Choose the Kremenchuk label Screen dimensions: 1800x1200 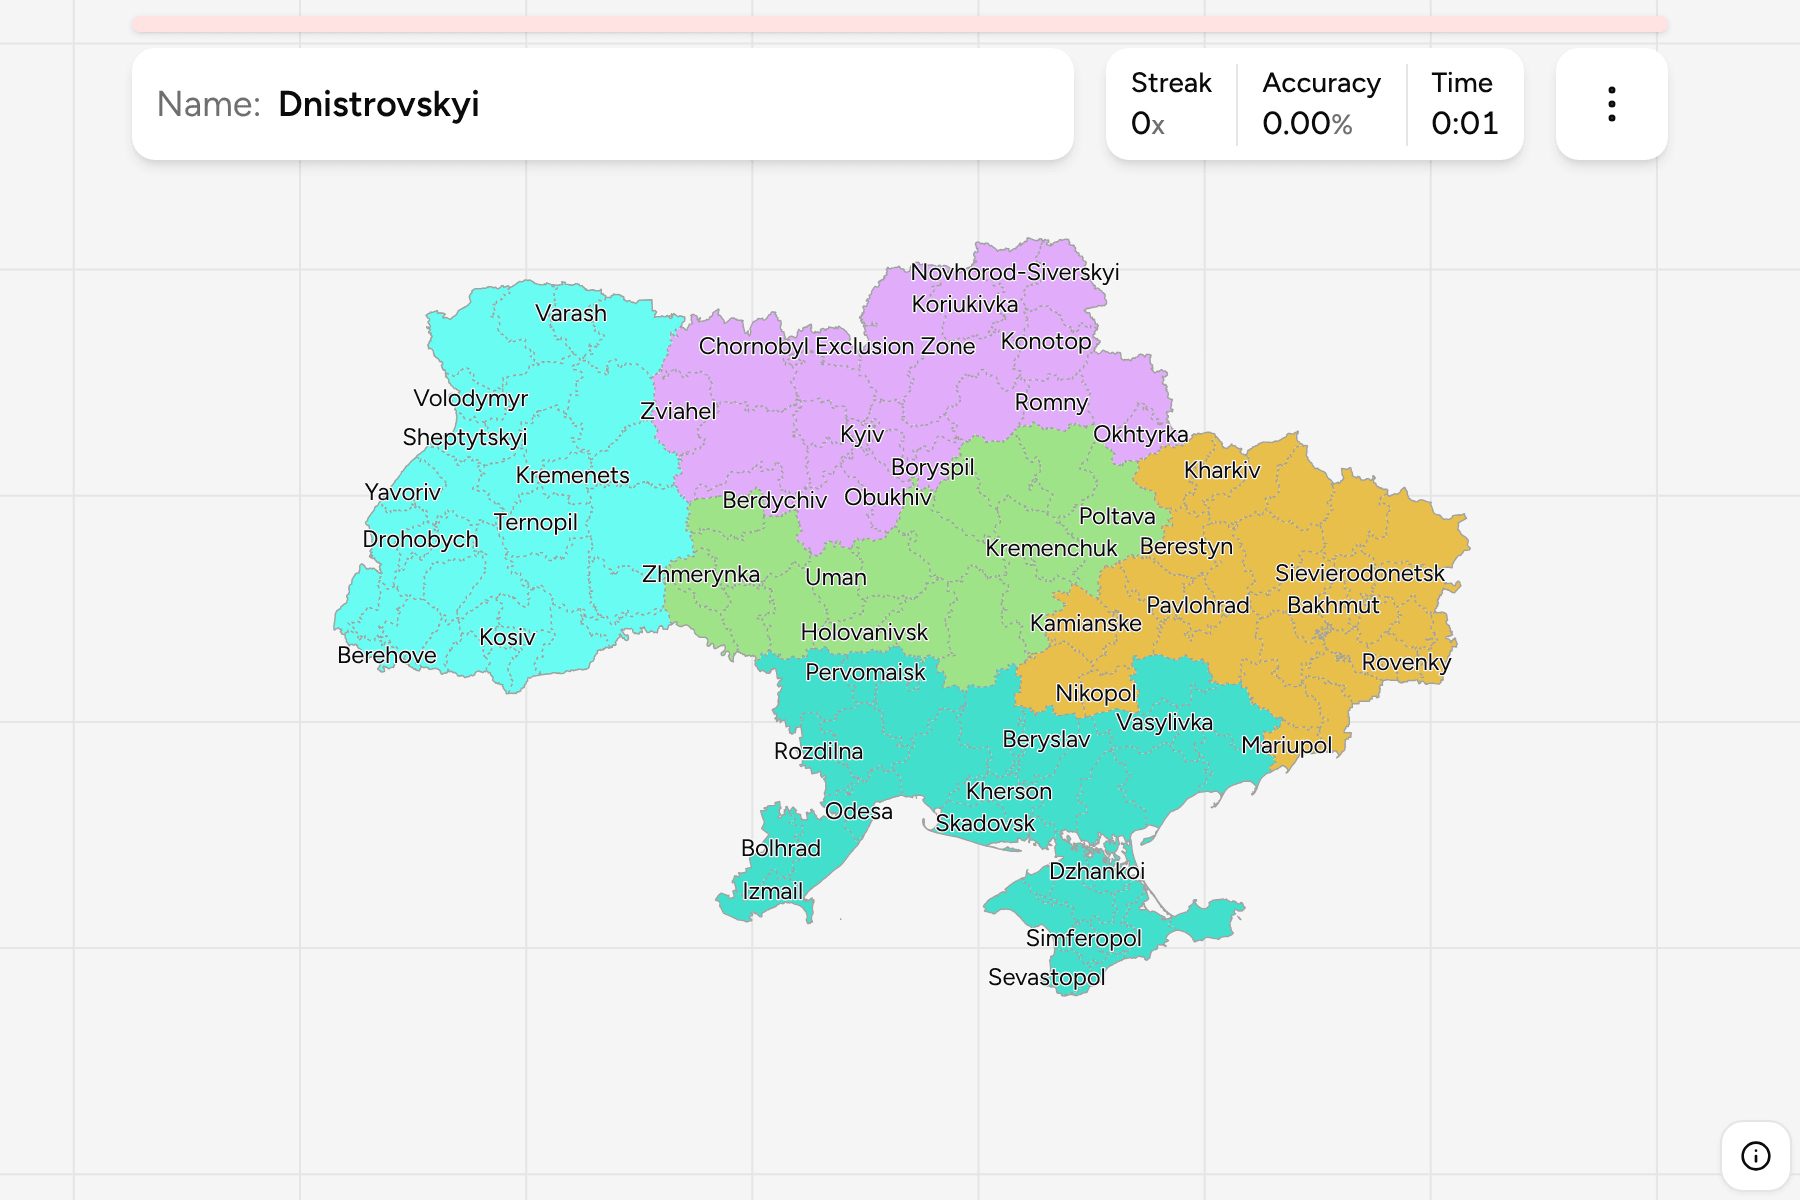pos(1051,548)
